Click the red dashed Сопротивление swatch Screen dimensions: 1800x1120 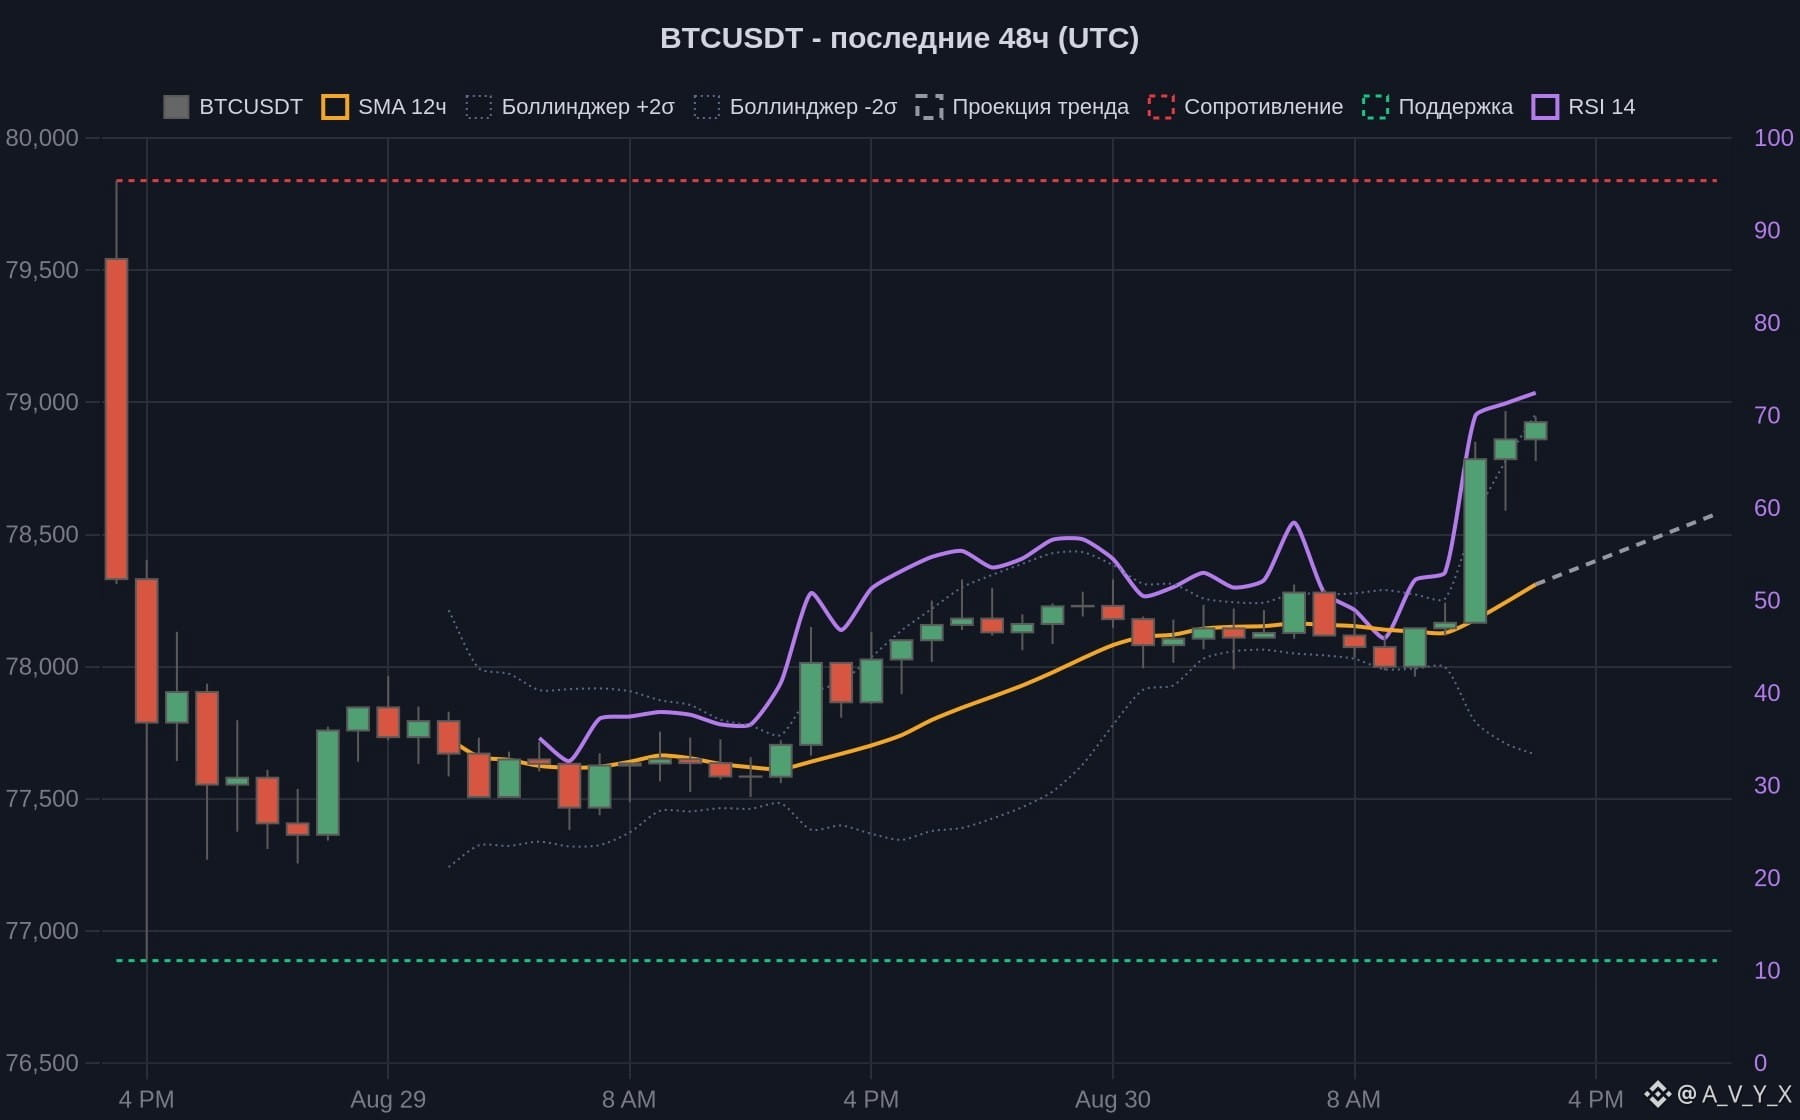tap(1161, 107)
